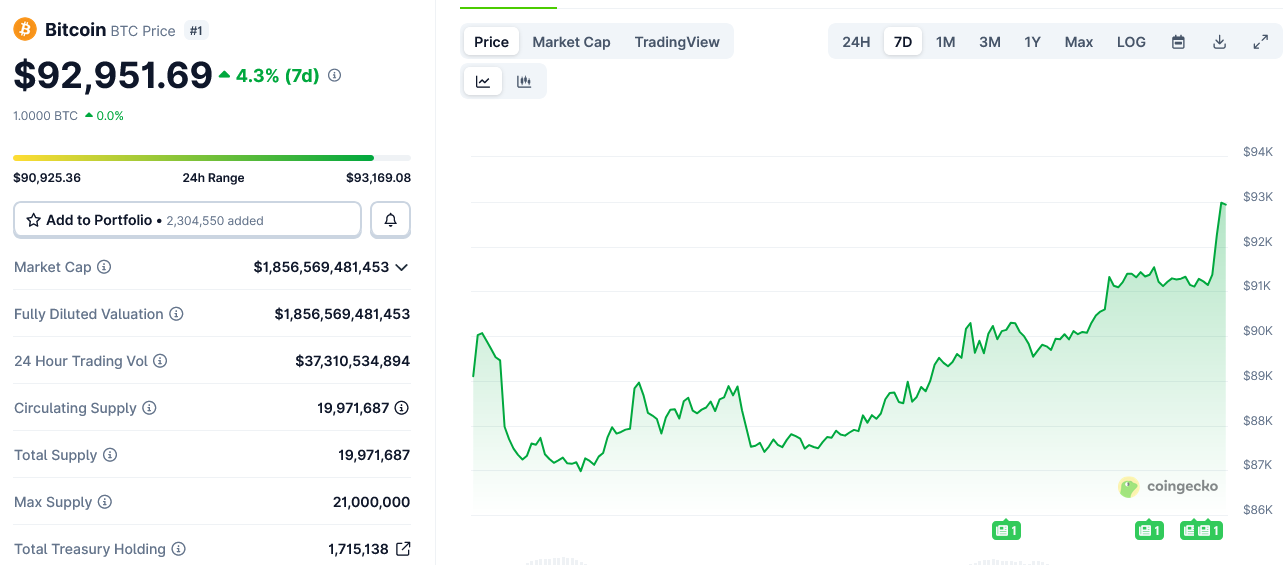Viewport: 1286px width, 565px height.
Task: Select the 24H time range
Action: [x=856, y=42]
